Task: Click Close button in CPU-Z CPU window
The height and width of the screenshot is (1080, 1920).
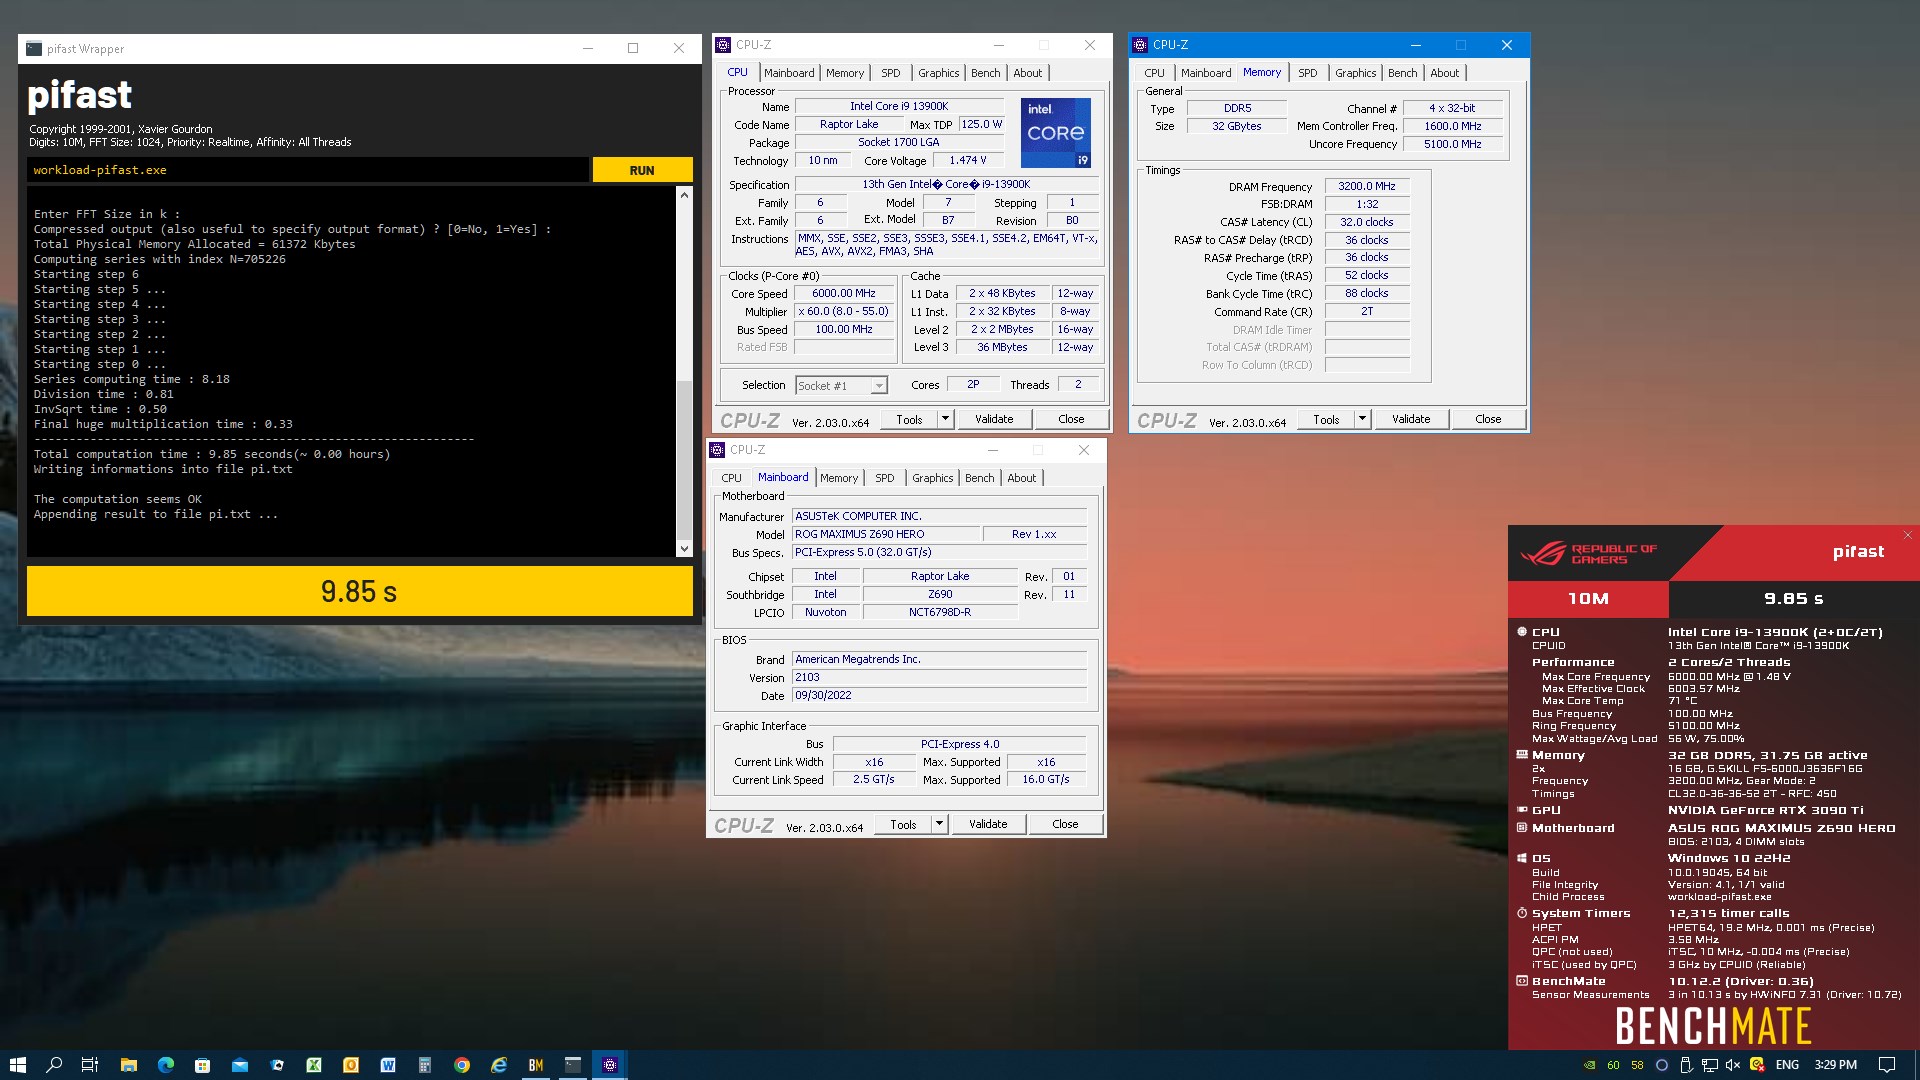Action: point(1071,419)
